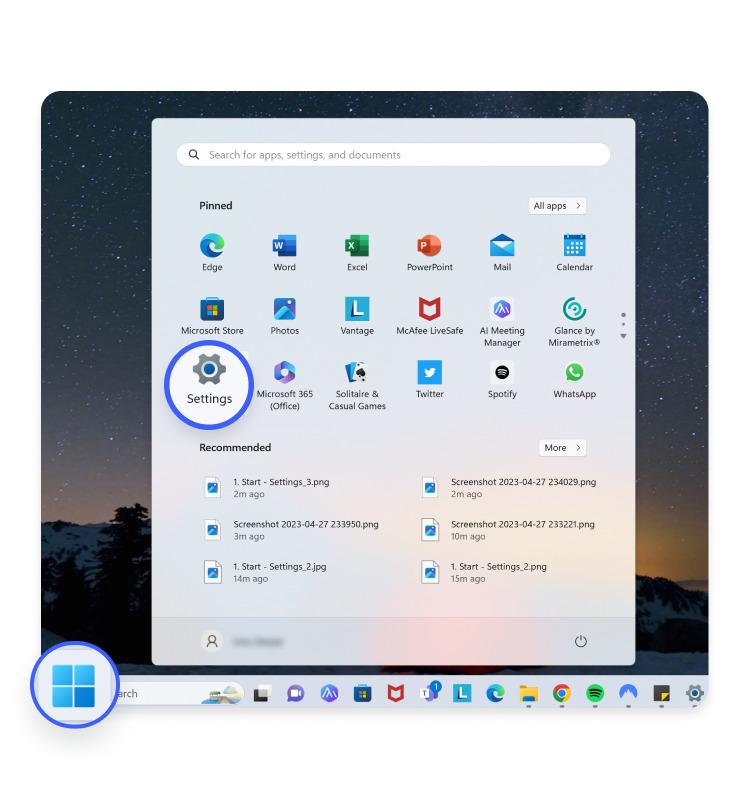Screen dimensions: 750x800
Task: Open Chat on the taskbar
Action: [x=295, y=694]
